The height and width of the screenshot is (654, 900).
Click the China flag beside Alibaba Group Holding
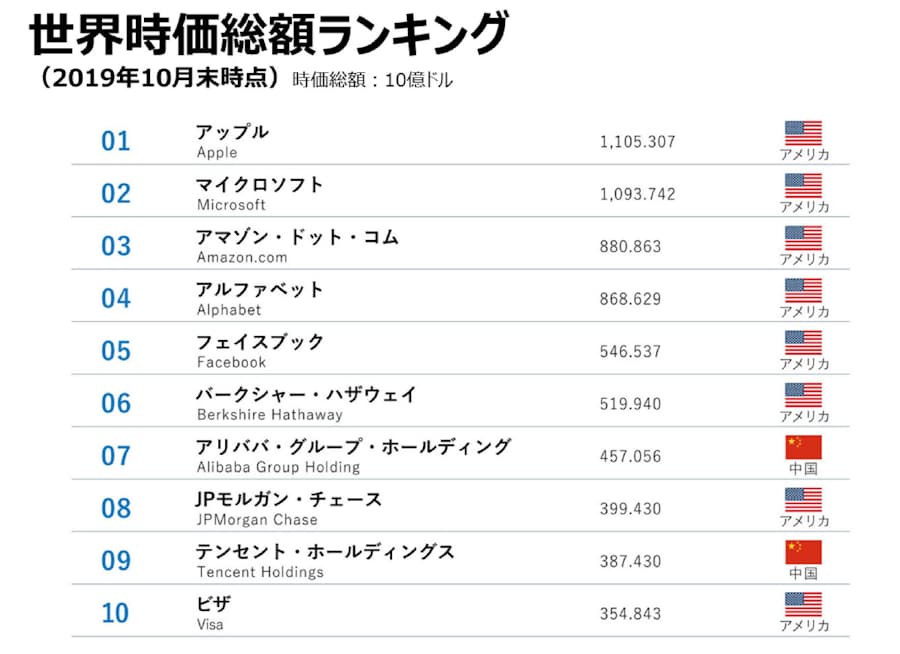pos(803,447)
